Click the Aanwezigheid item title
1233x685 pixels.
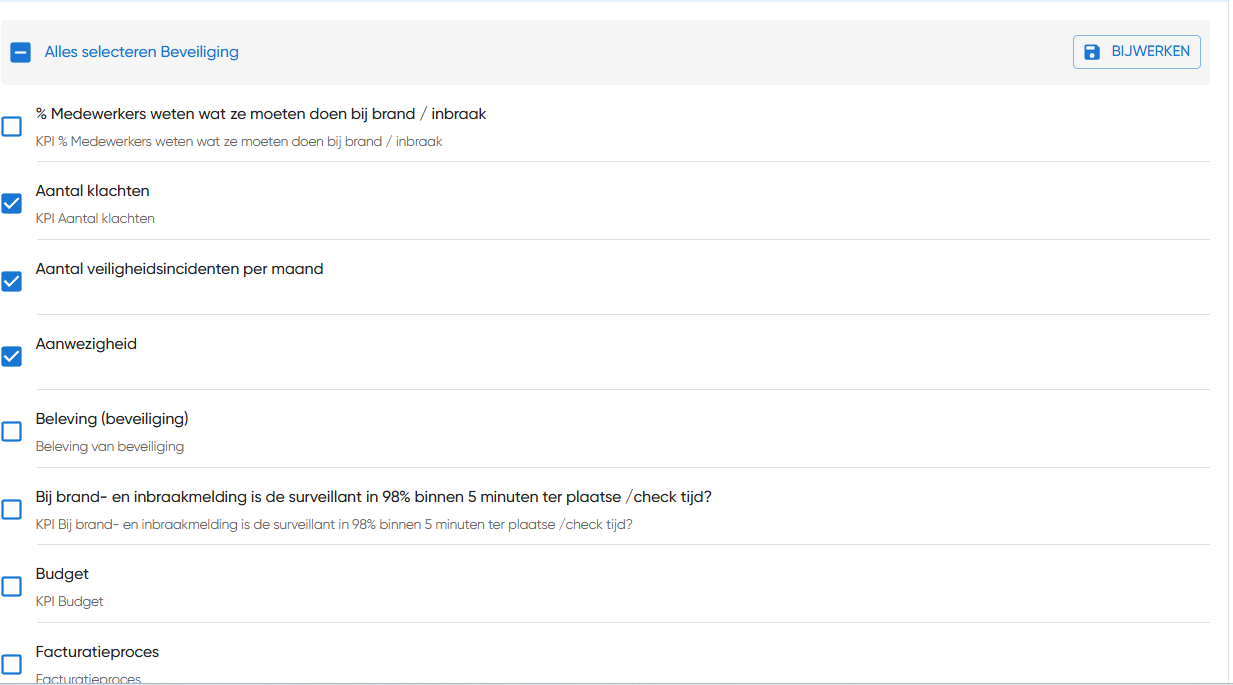pyautogui.click(x=86, y=344)
